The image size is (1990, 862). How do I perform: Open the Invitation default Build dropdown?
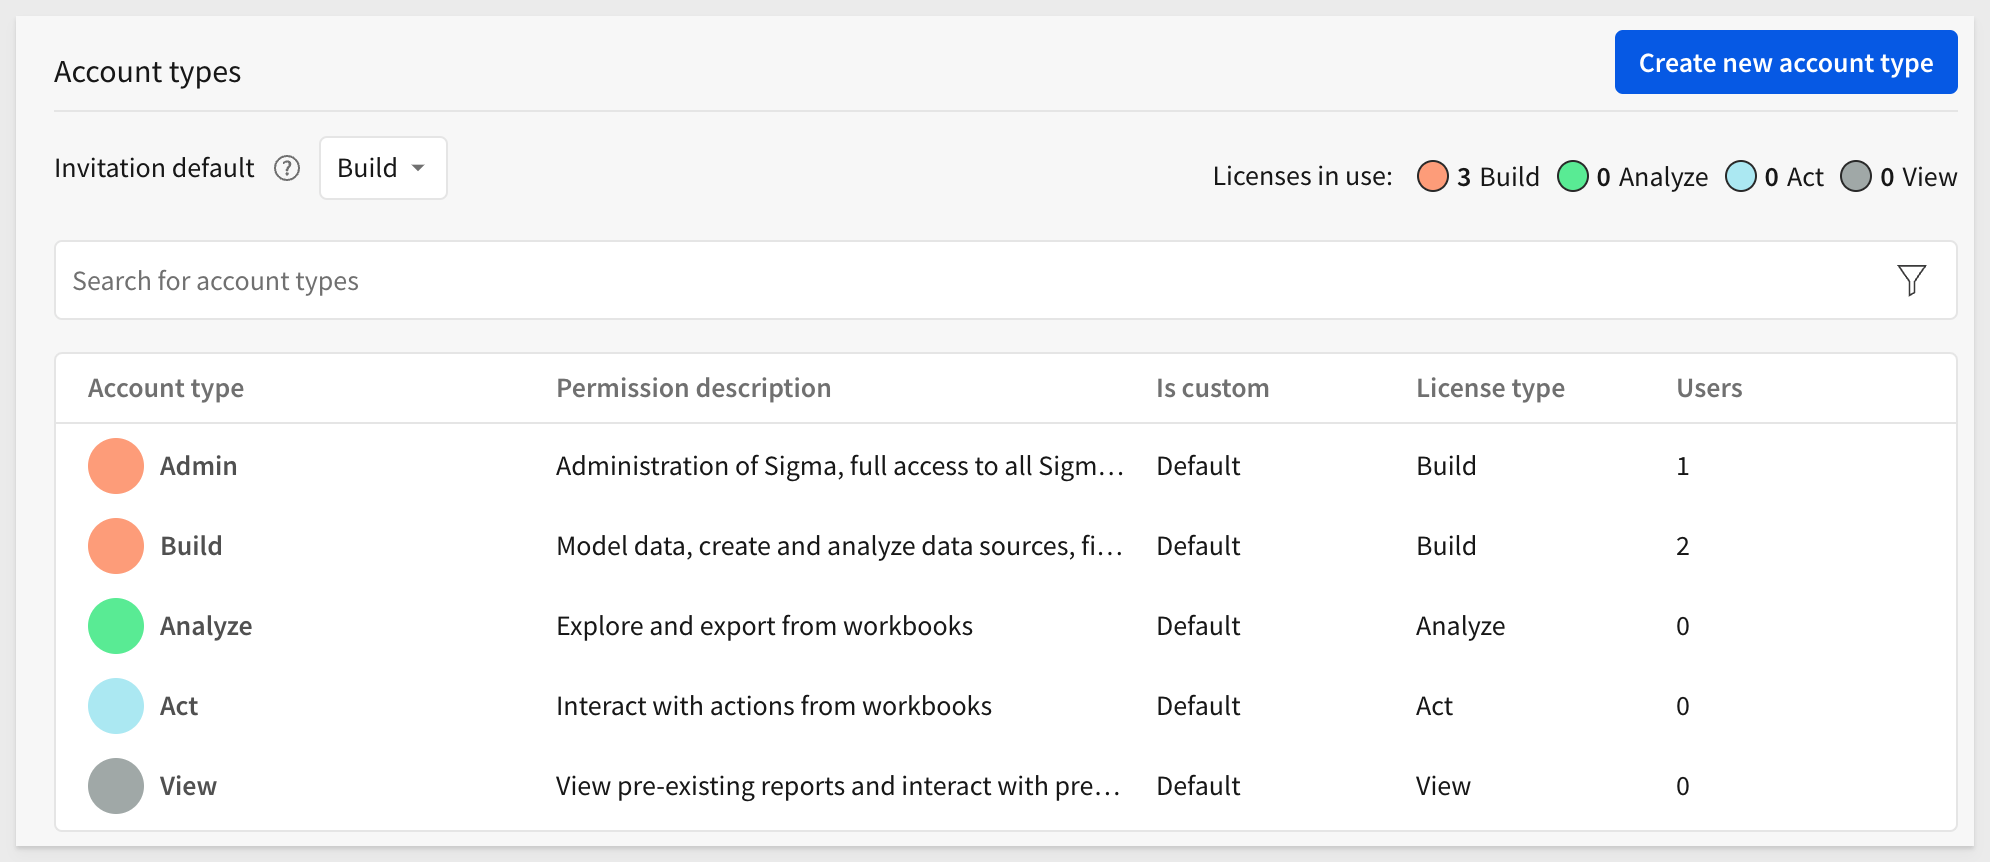pyautogui.click(x=383, y=168)
